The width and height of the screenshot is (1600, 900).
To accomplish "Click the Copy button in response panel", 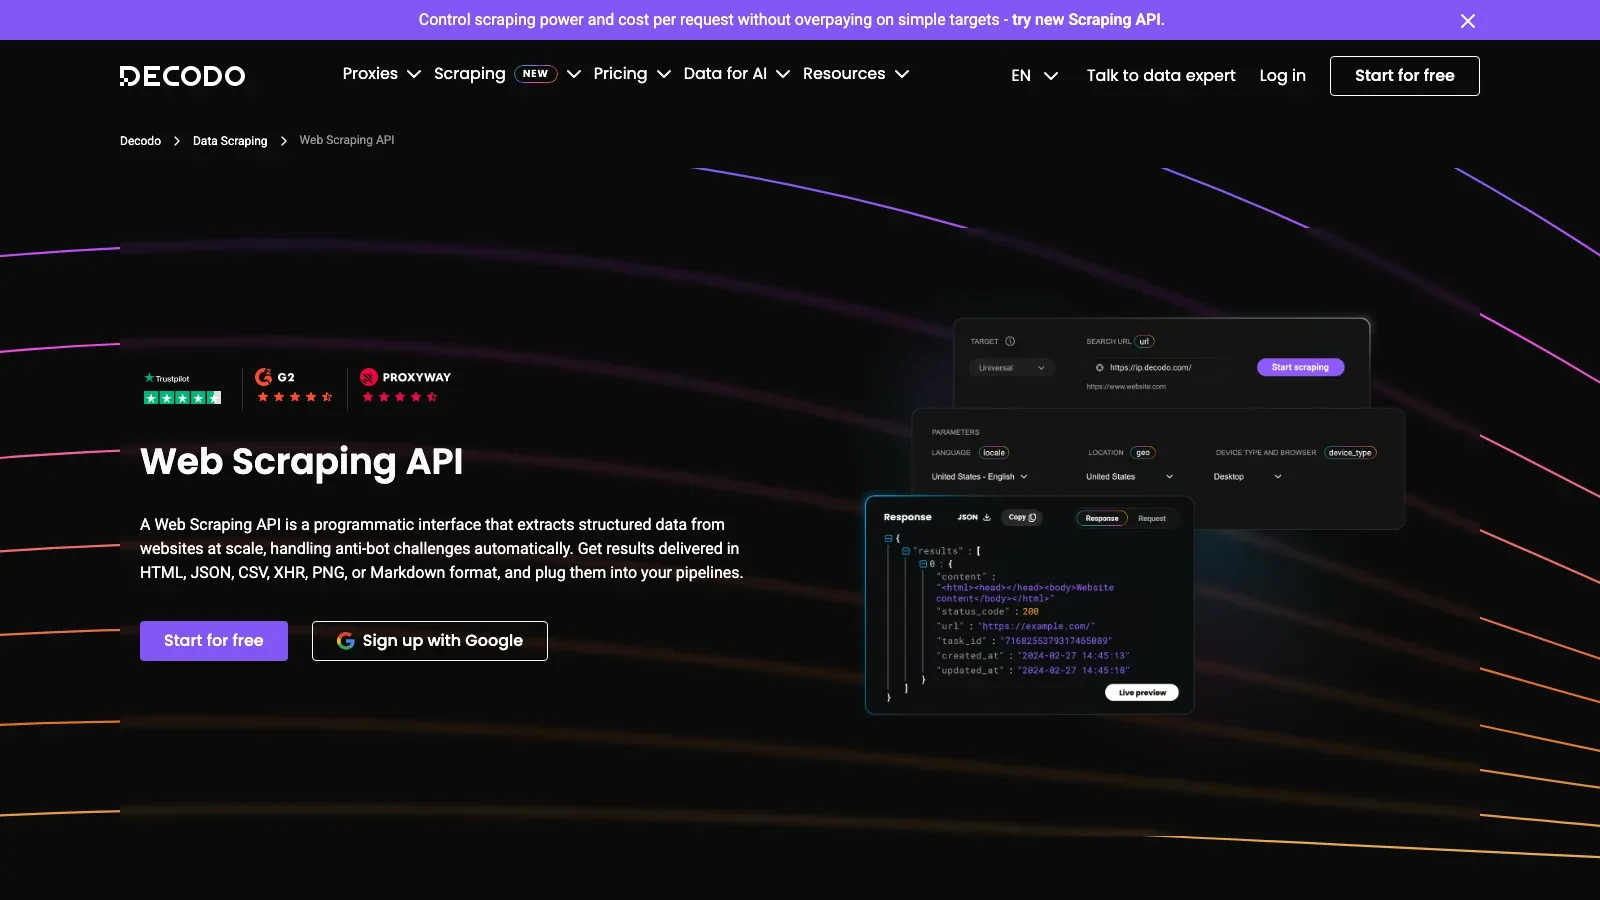I will (1022, 518).
